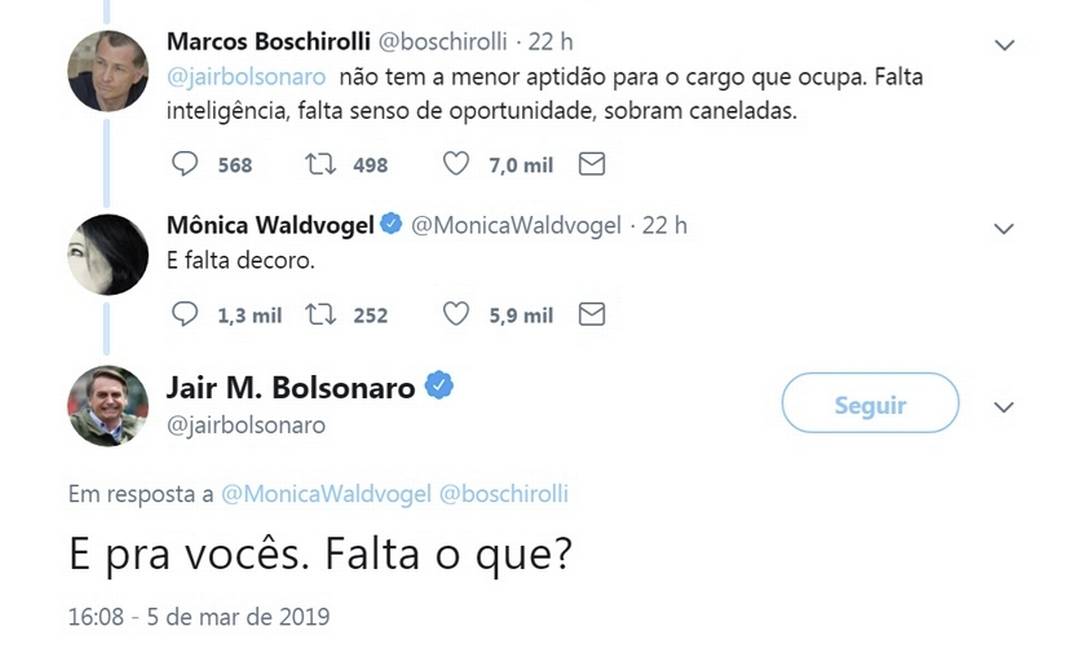1086x652 pixels.
Task: Open @boschirolli link in 'Em resposta a'
Action: click(x=504, y=494)
